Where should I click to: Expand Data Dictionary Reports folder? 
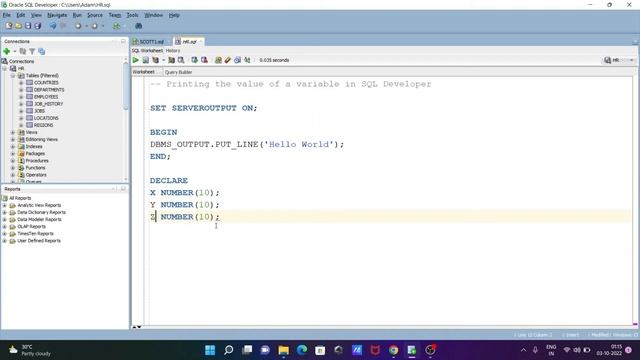point(4,212)
